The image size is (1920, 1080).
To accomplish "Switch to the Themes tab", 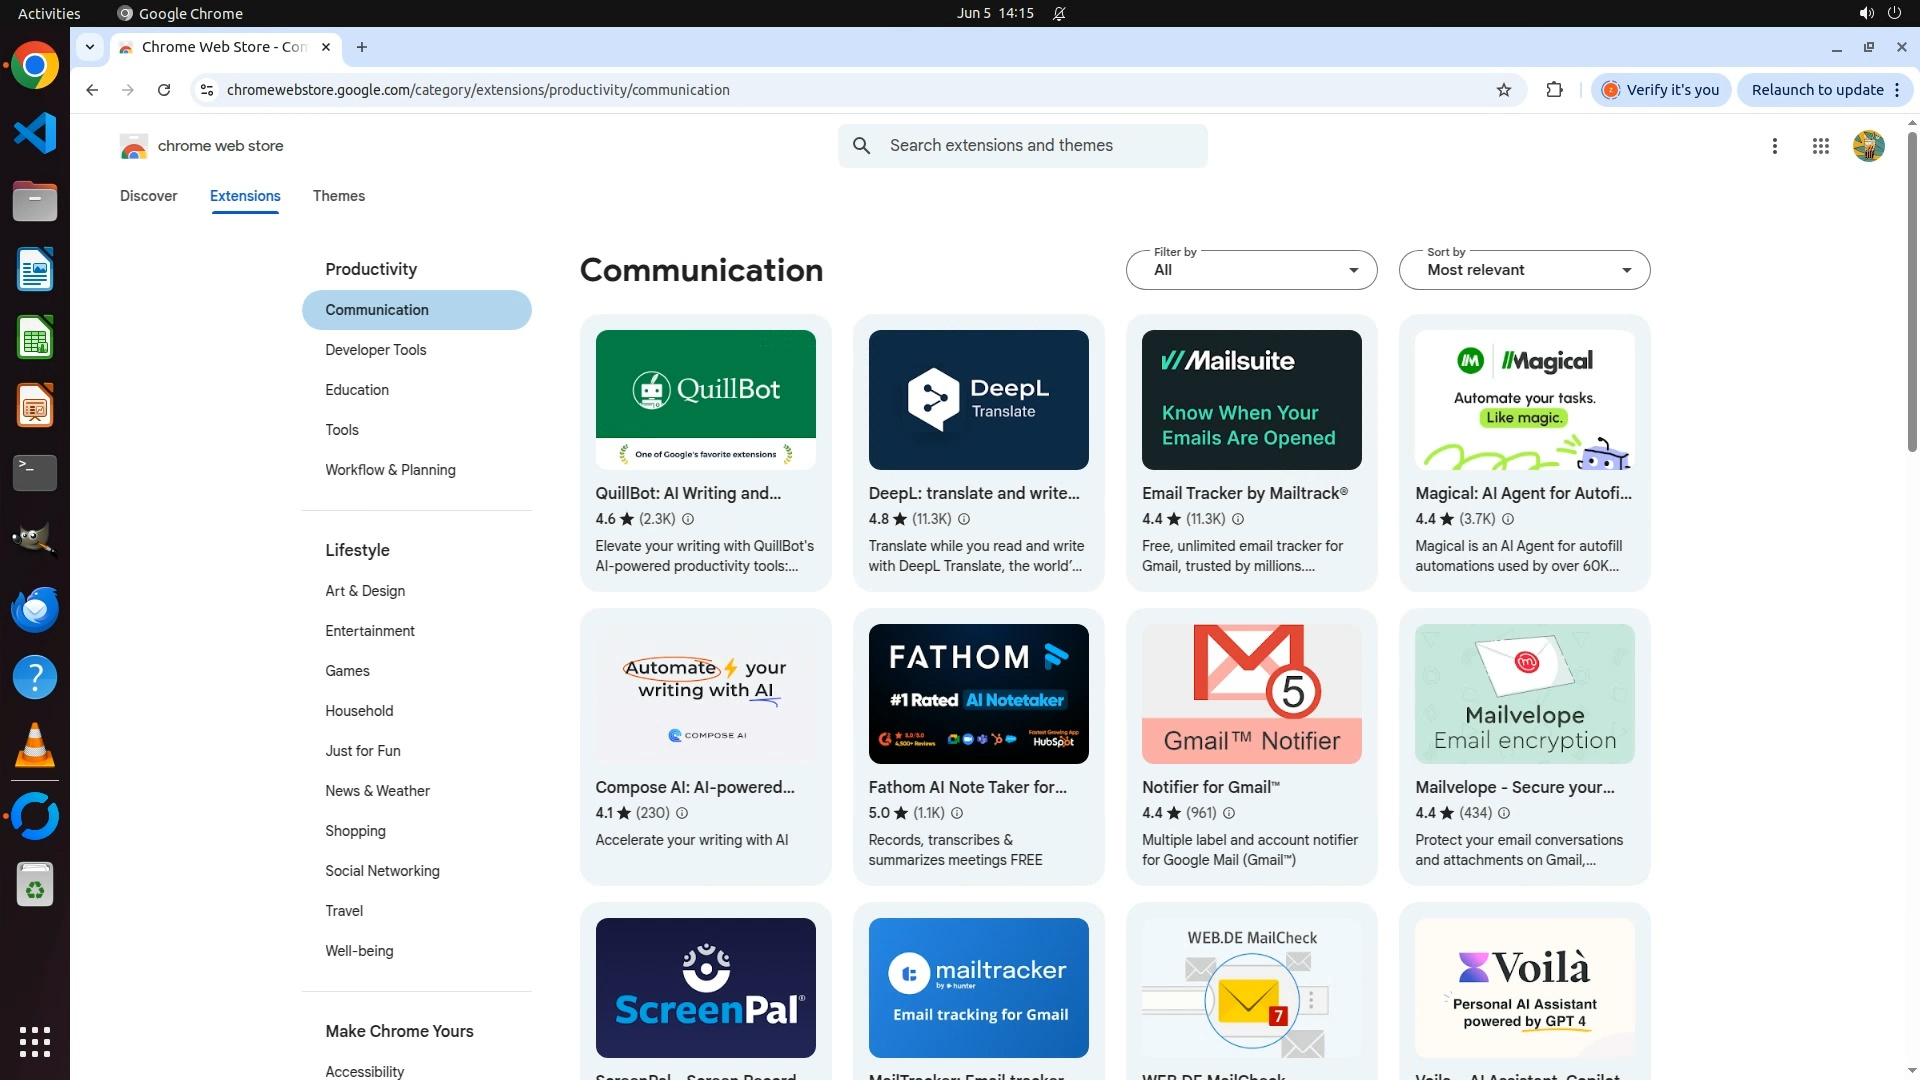I will 338,196.
